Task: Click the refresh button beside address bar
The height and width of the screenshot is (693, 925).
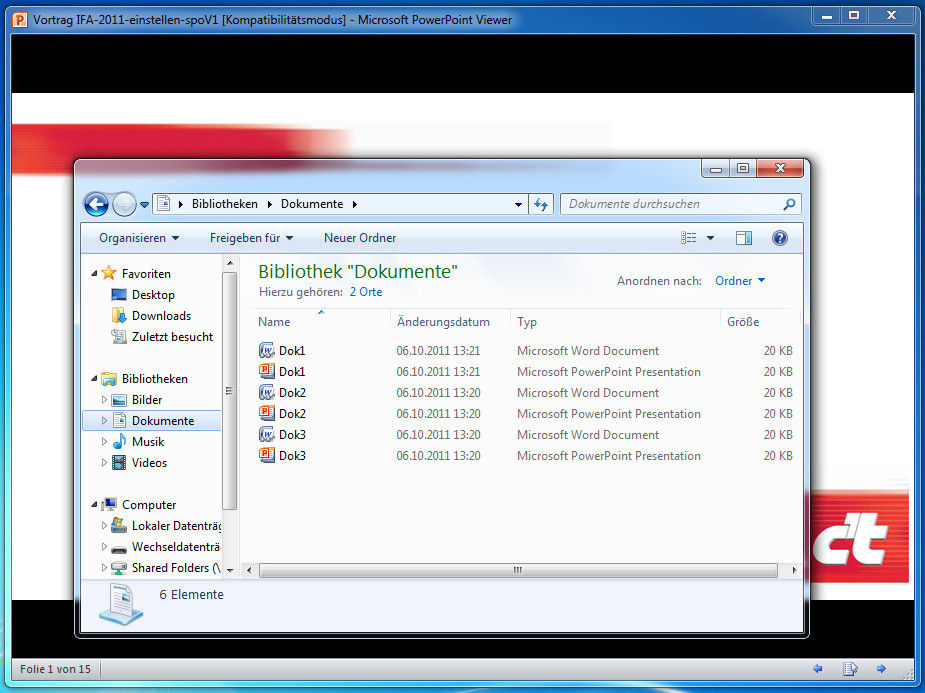Action: coord(540,204)
